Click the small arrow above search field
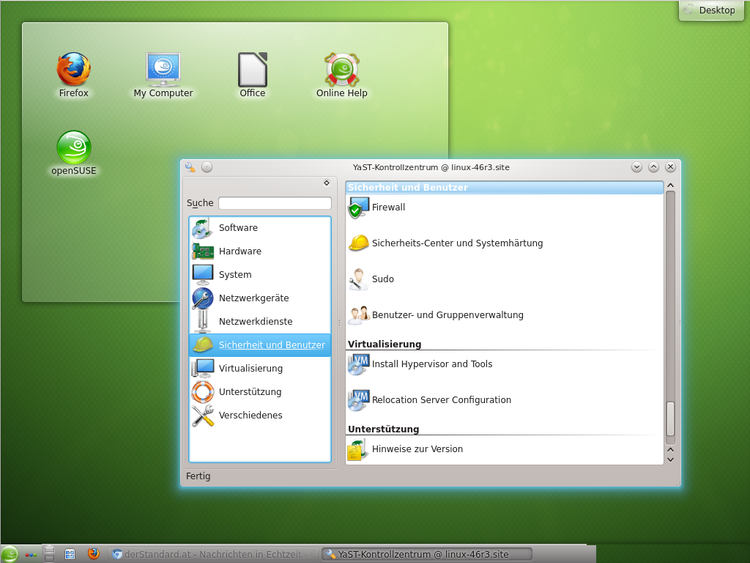Screen dimensions: 750x563 click(x=326, y=183)
